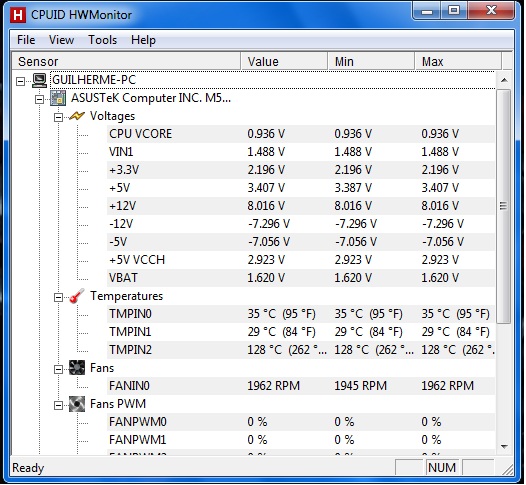This screenshot has width=526, height=485.
Task: Maximize the HWMonitor window
Action: coord(454,11)
